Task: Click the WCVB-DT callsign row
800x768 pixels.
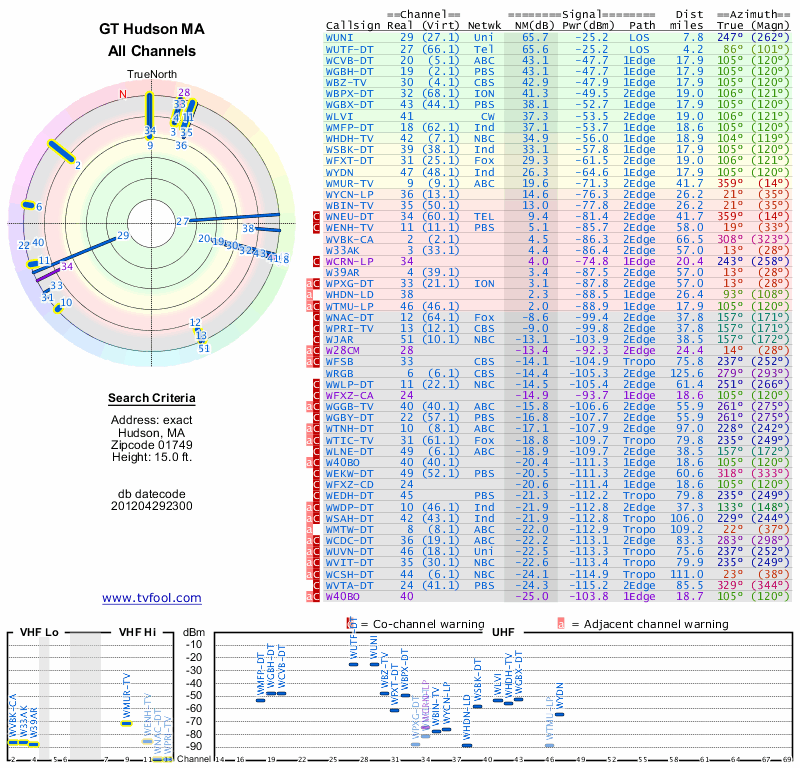Action: pyautogui.click(x=557, y=60)
